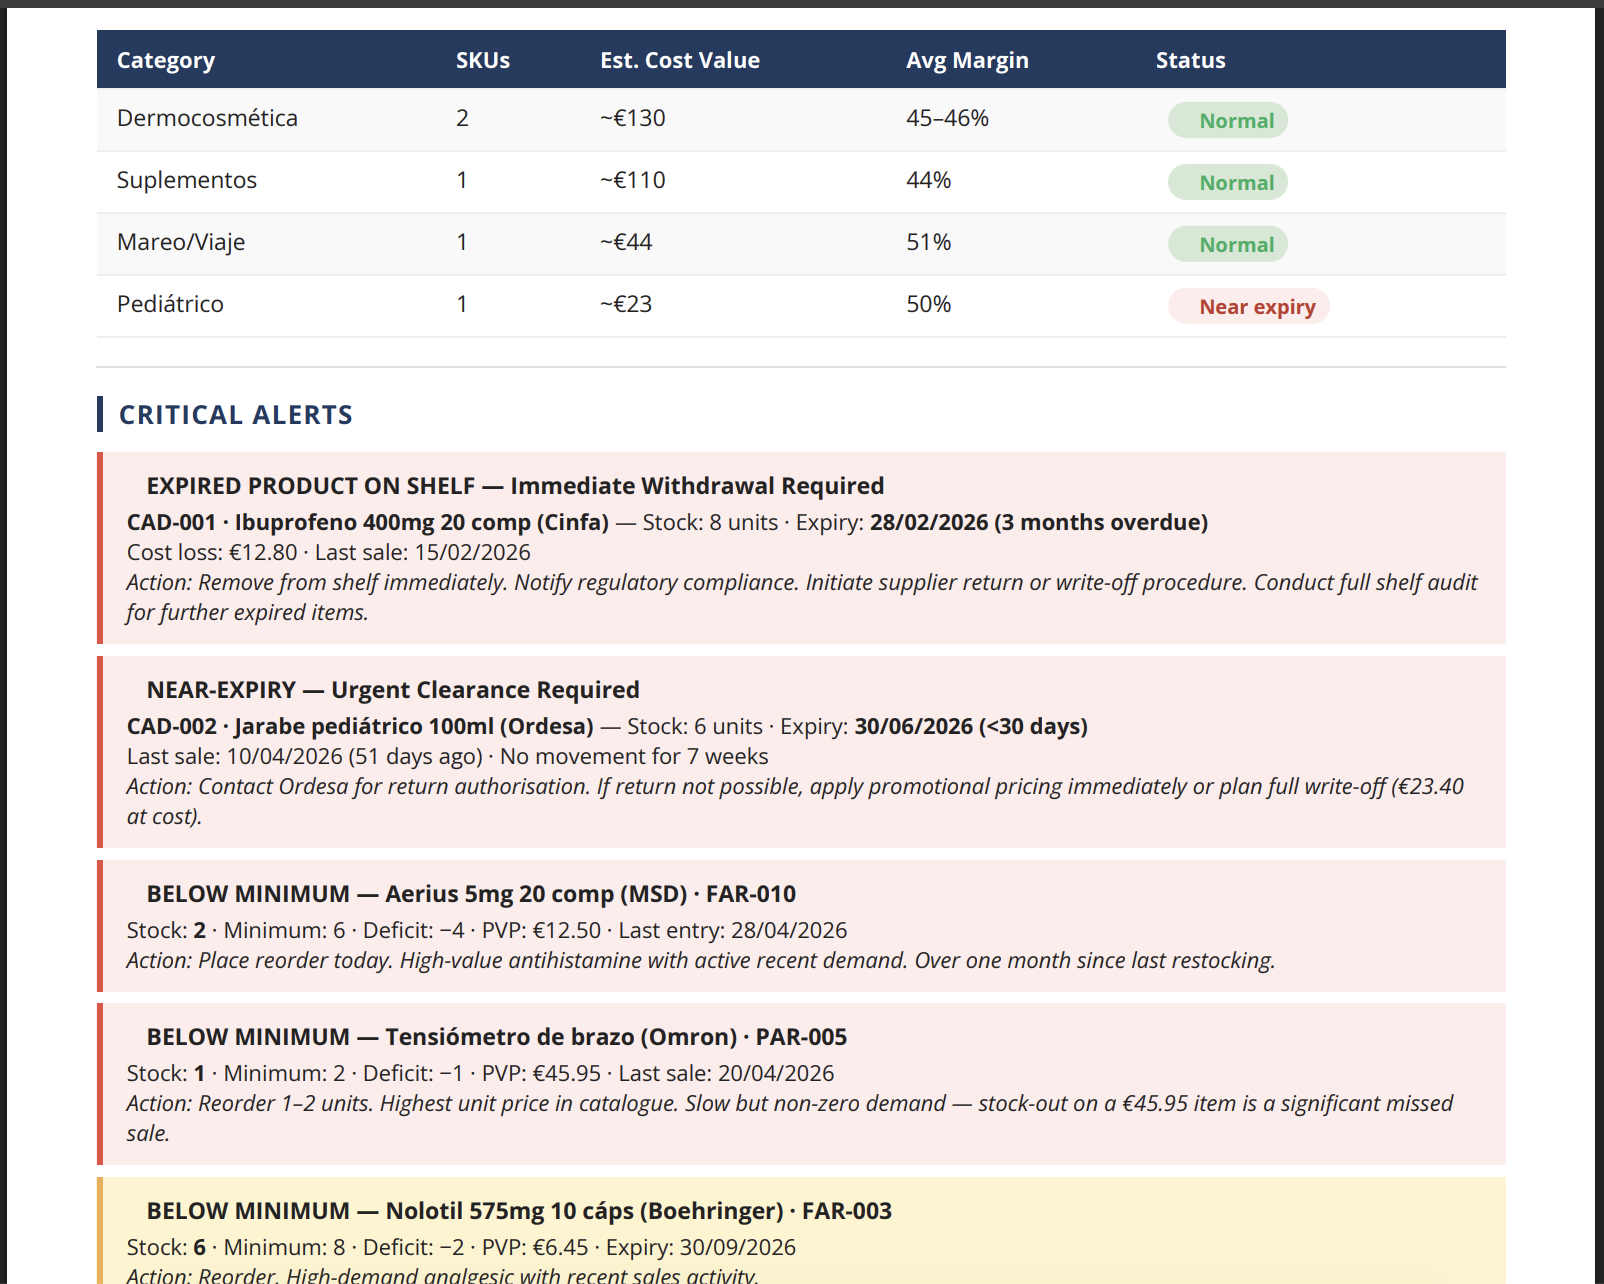Screen dimensions: 1604x1284
Task: Click the Category column header
Action: 166,60
